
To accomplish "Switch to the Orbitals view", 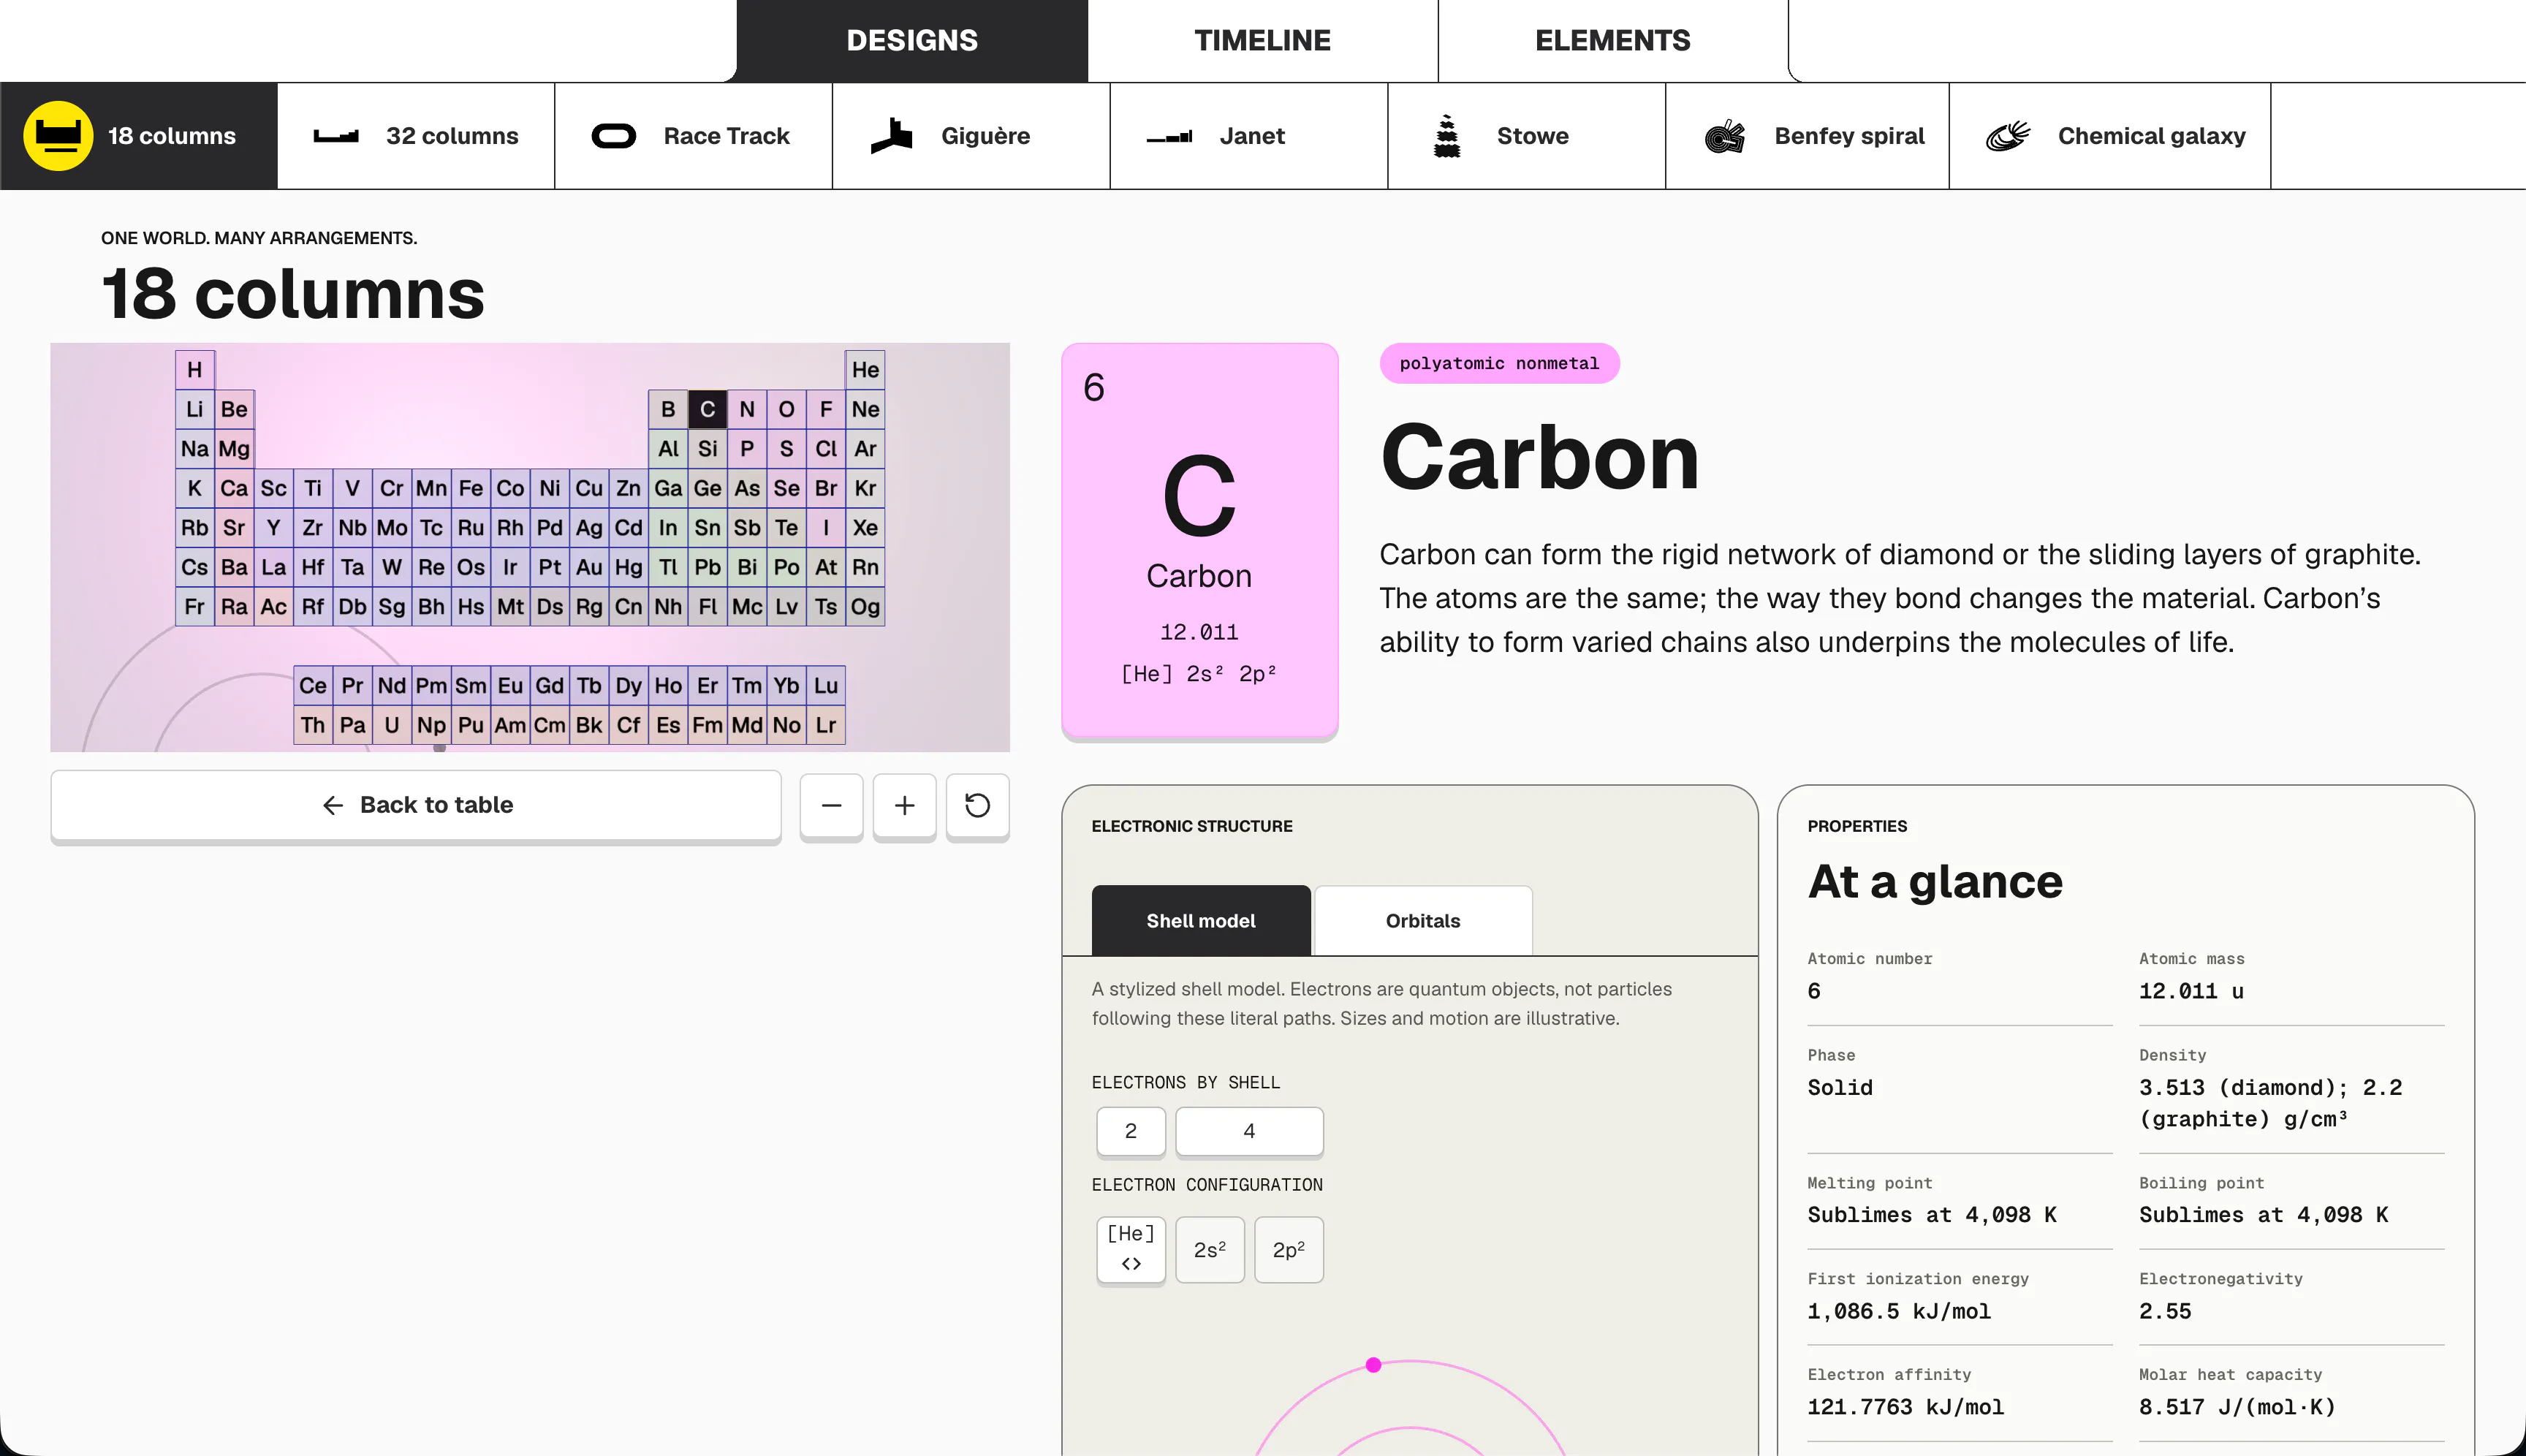I will (x=1422, y=921).
